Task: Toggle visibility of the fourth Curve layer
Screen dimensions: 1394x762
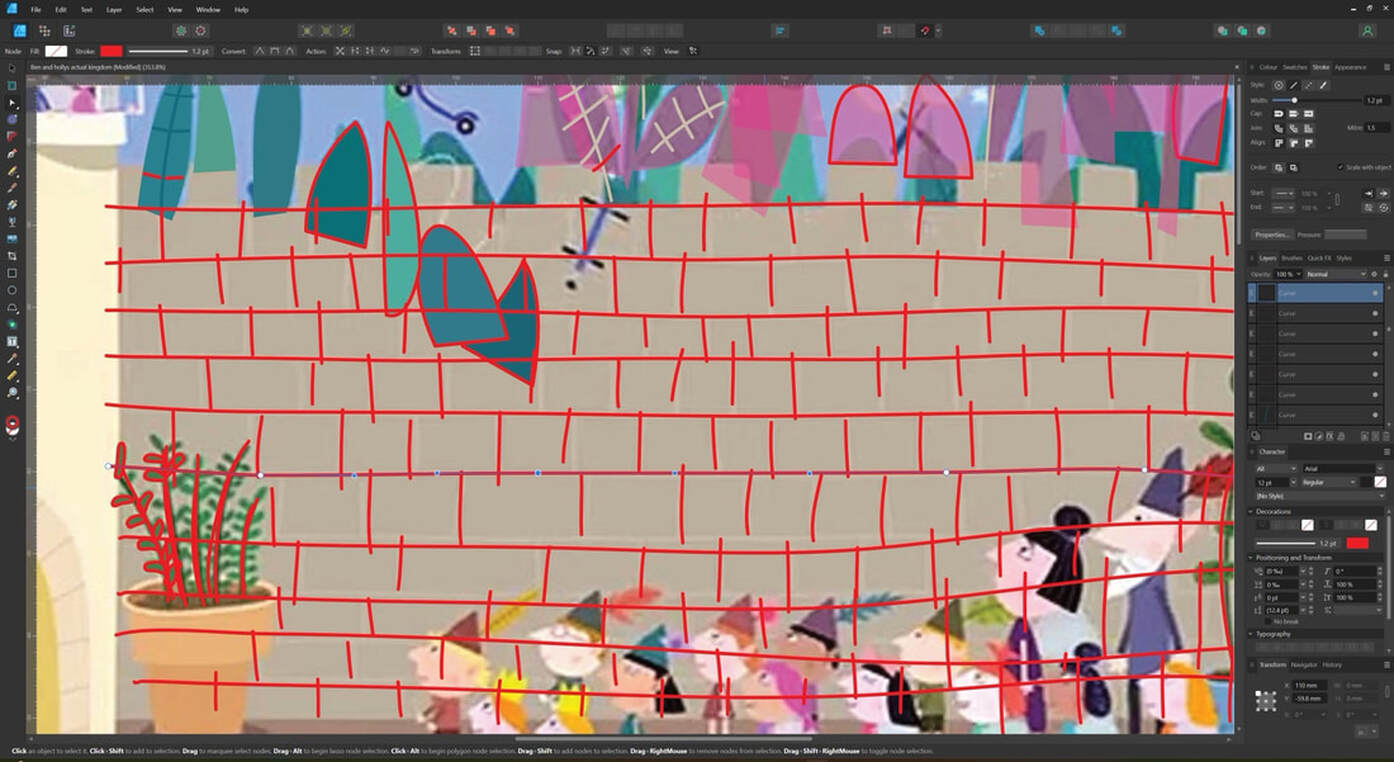Action: 1375,354
